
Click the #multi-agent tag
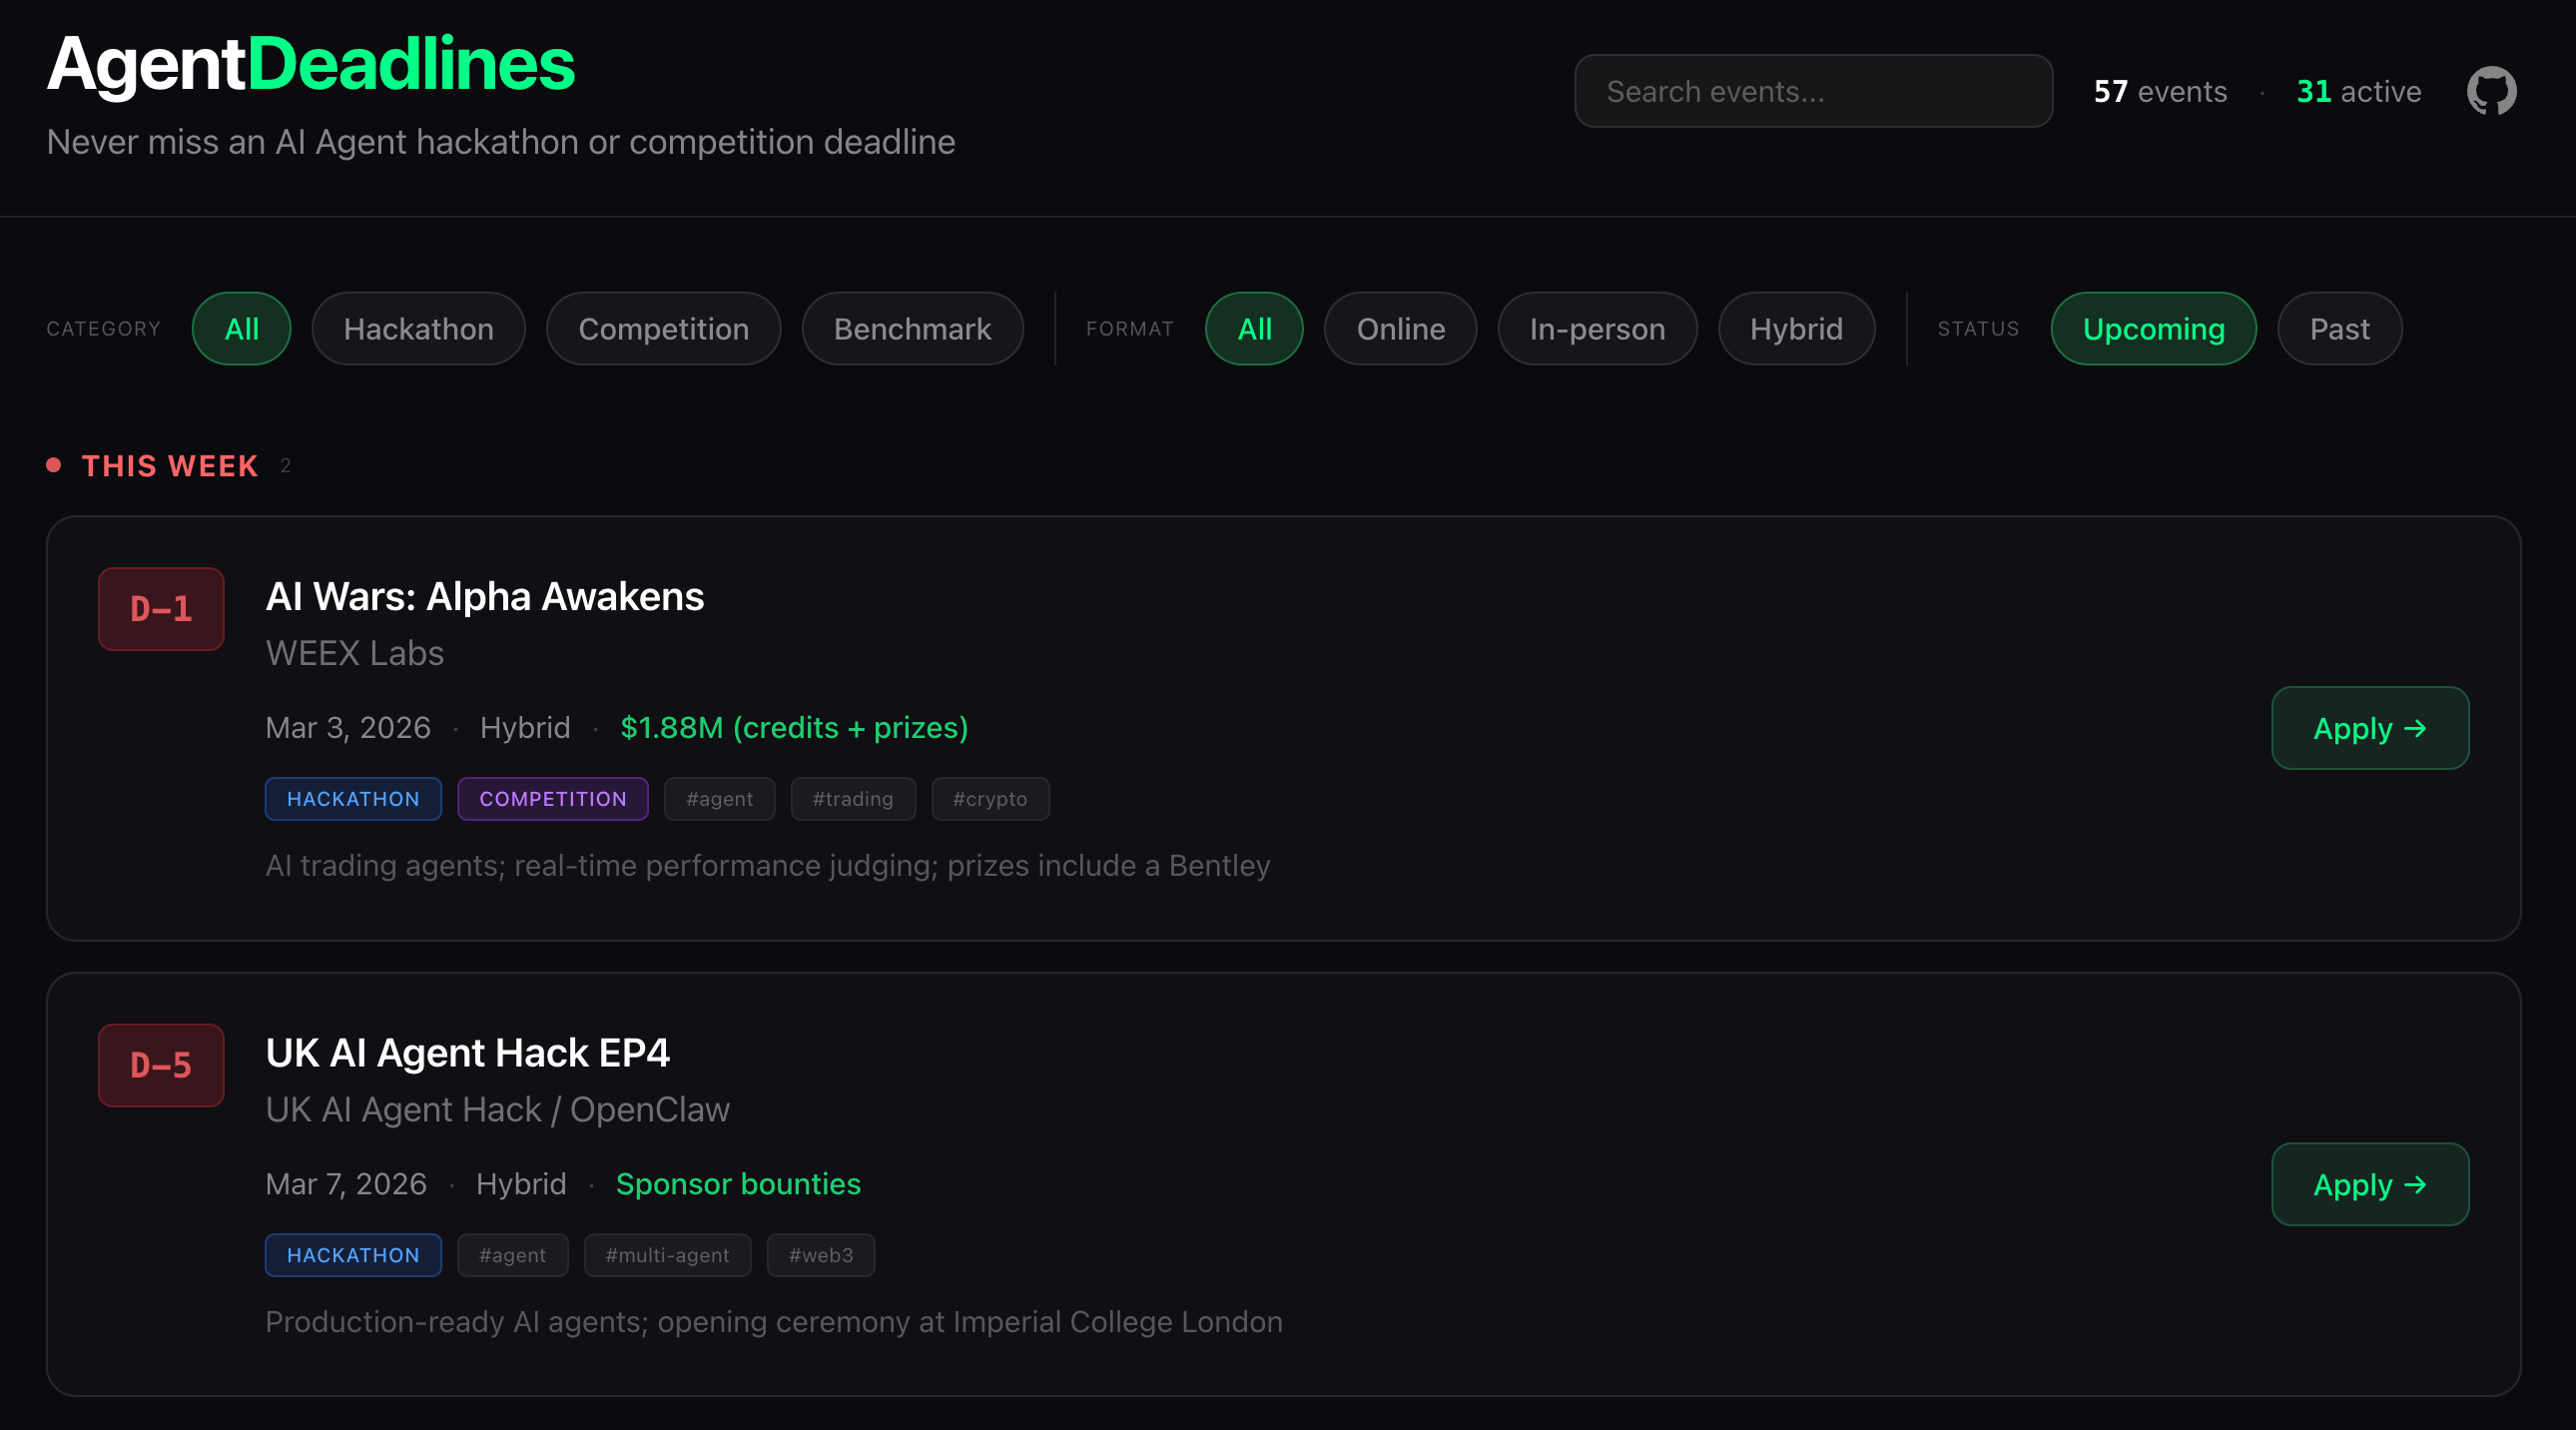667,1255
